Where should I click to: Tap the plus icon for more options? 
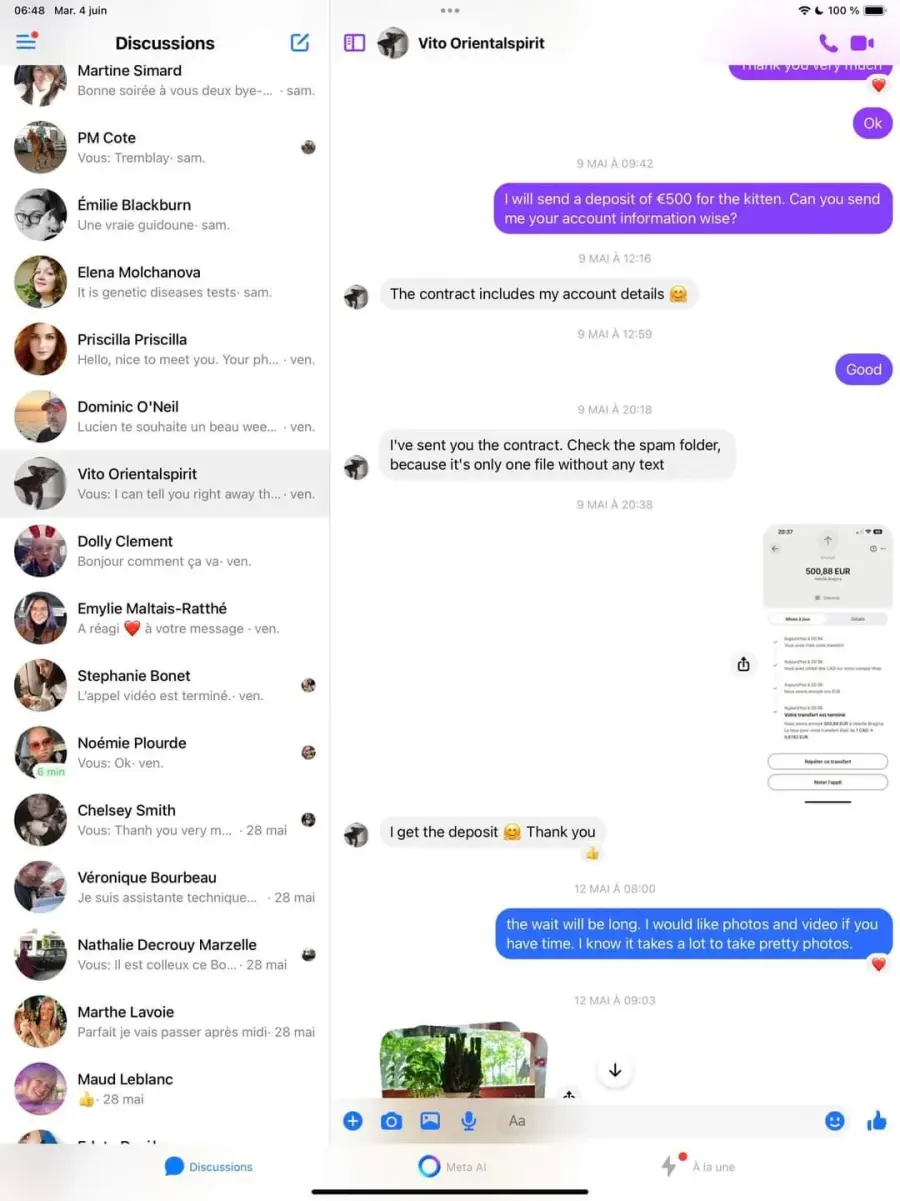pyautogui.click(x=353, y=1121)
